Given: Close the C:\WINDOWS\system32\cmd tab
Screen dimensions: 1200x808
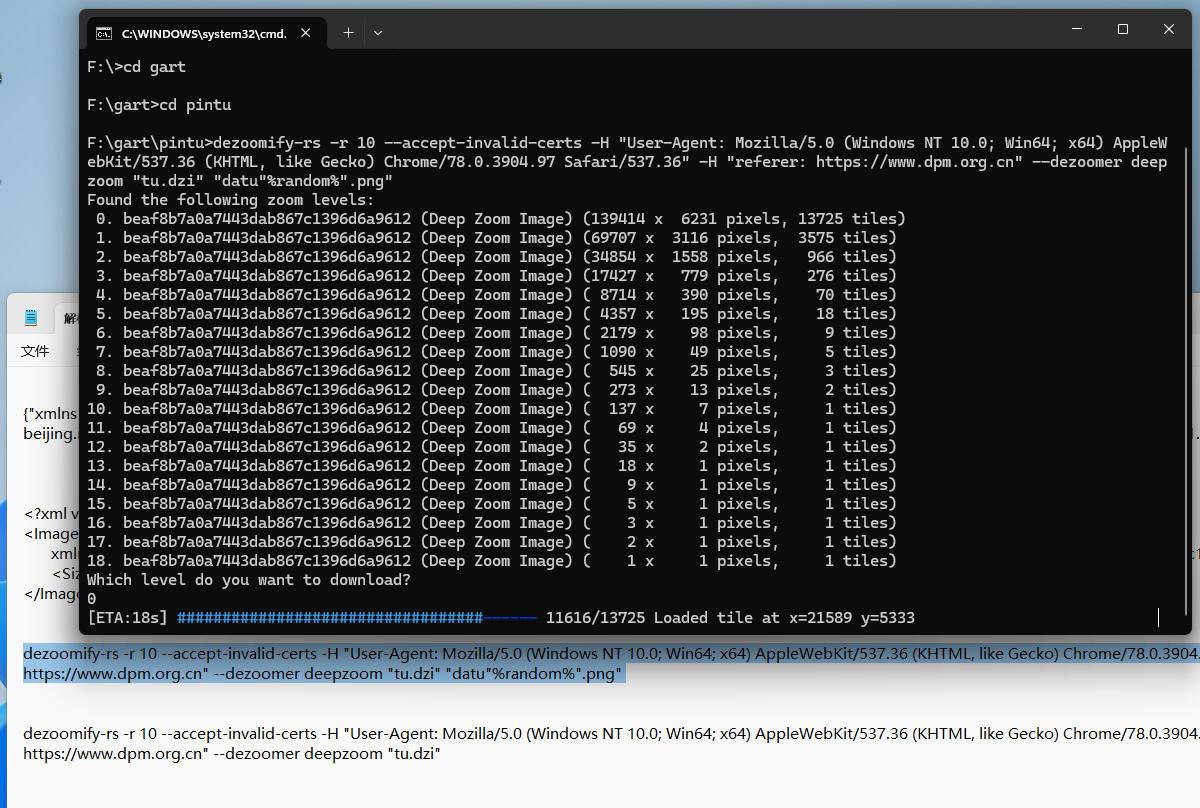Looking at the screenshot, I should coord(306,33).
